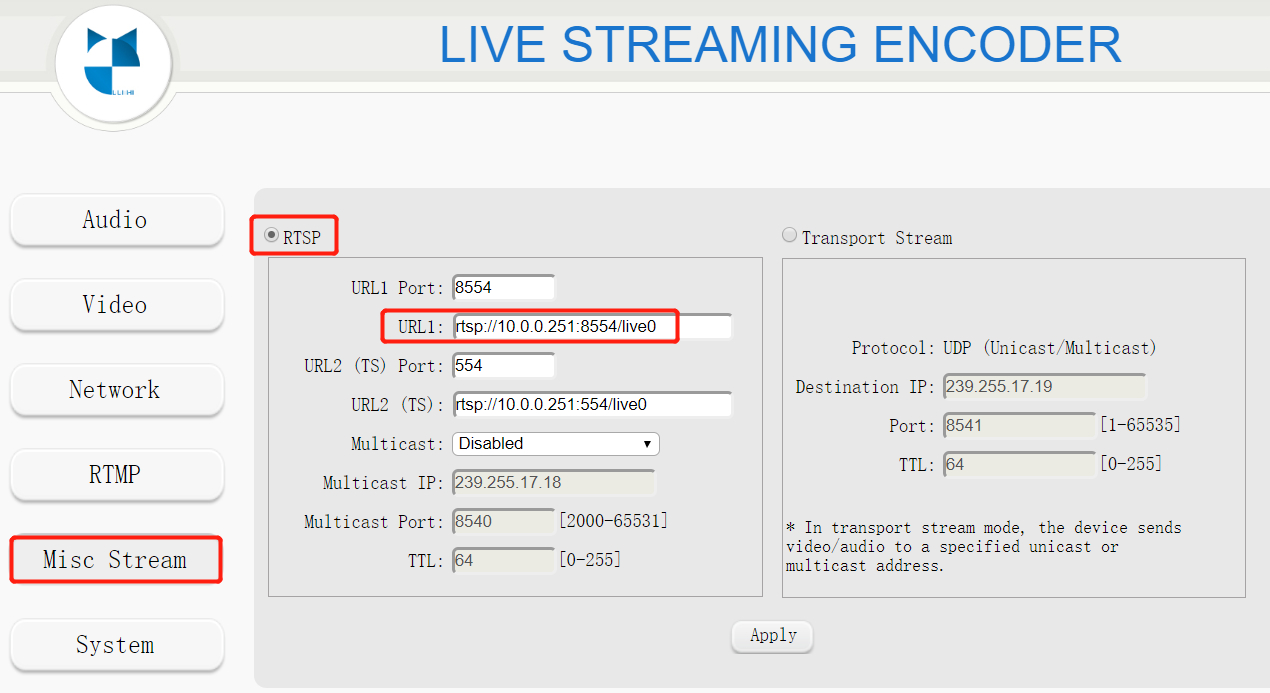The width and height of the screenshot is (1270, 693).
Task: Select the RTSP radio button
Action: click(271, 236)
